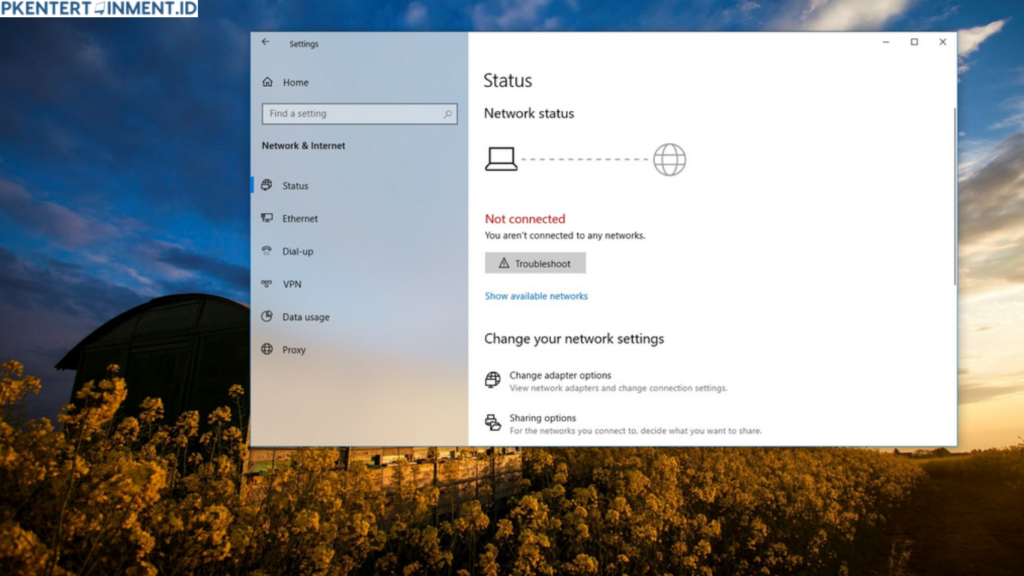
Task: Open Data usage via the pie chart icon
Action: pos(265,317)
